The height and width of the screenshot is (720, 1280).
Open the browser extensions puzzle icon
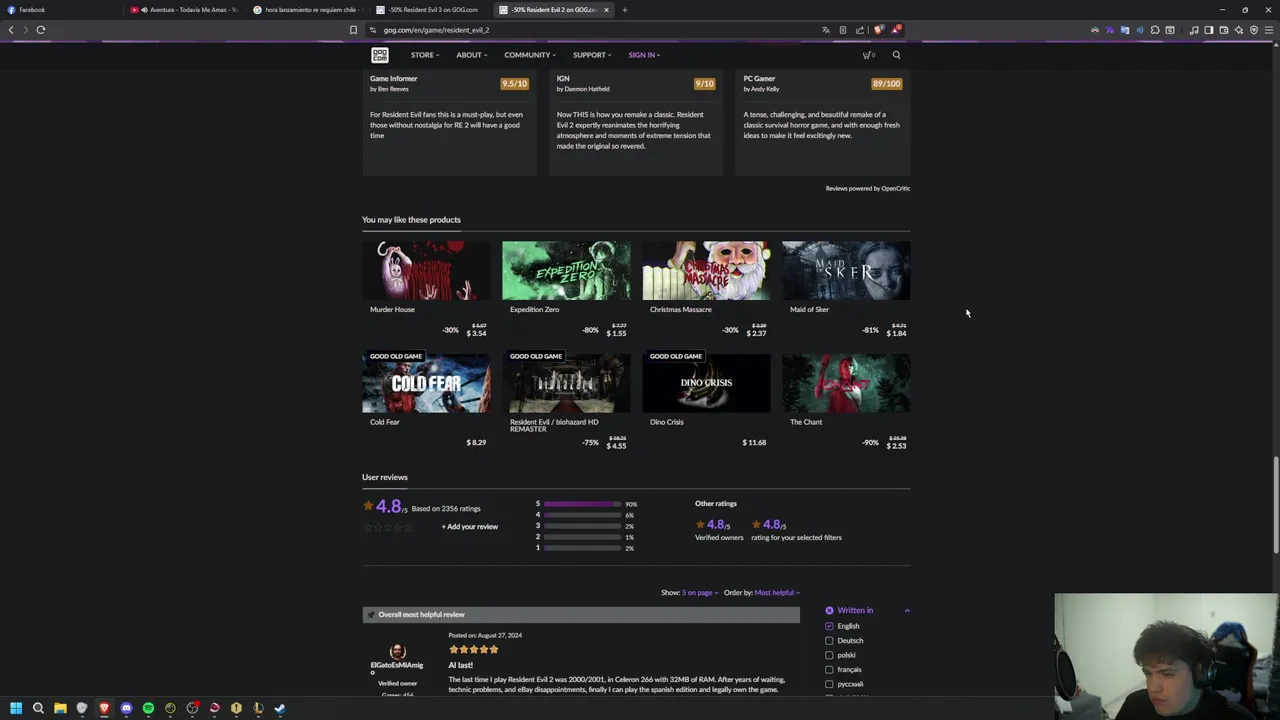click(x=1155, y=30)
